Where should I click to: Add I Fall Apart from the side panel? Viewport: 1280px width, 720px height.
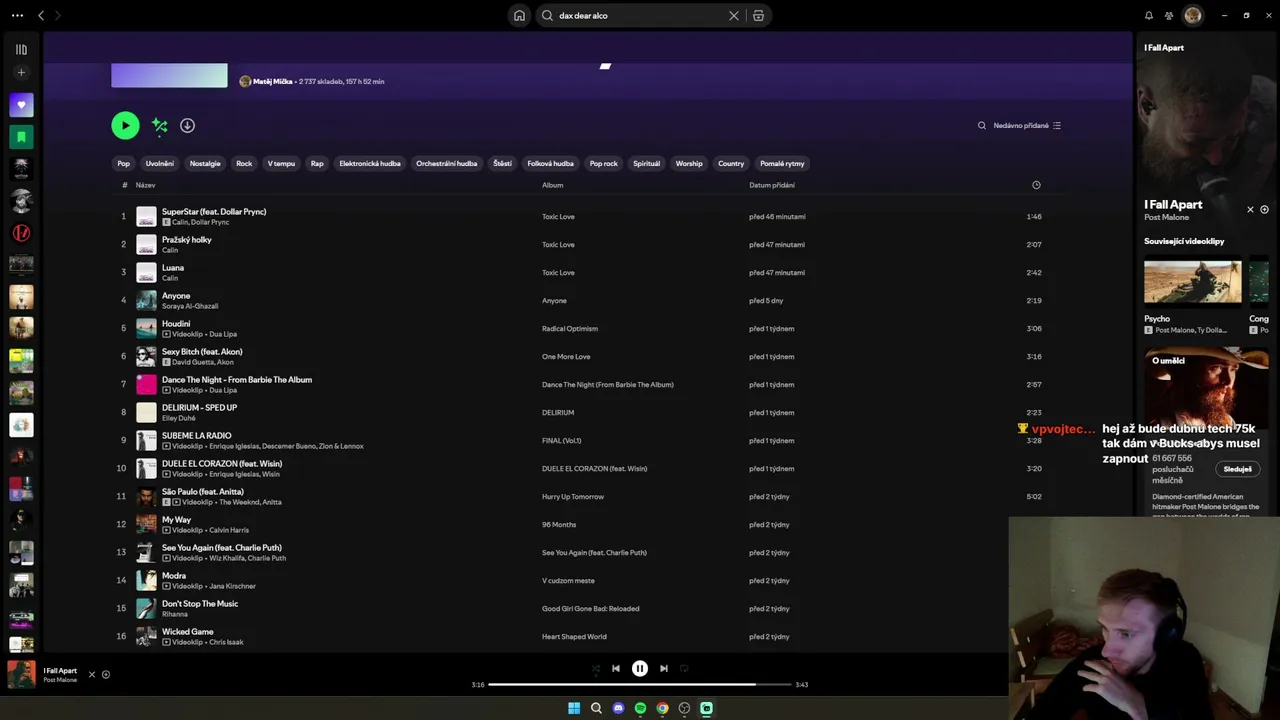(x=1265, y=210)
